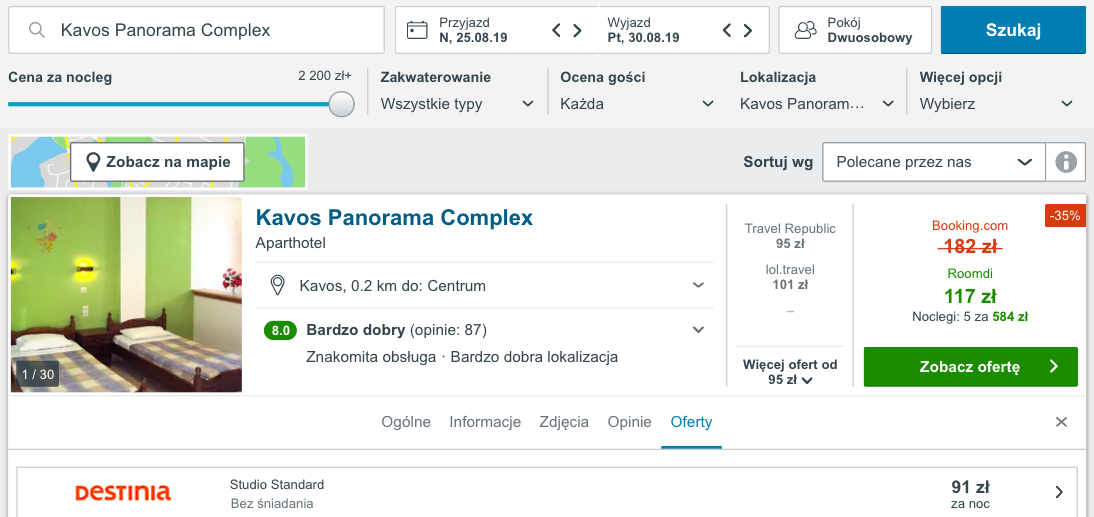Close the offers panel with X
Screen dimensions: 1094x517
(x=1061, y=421)
